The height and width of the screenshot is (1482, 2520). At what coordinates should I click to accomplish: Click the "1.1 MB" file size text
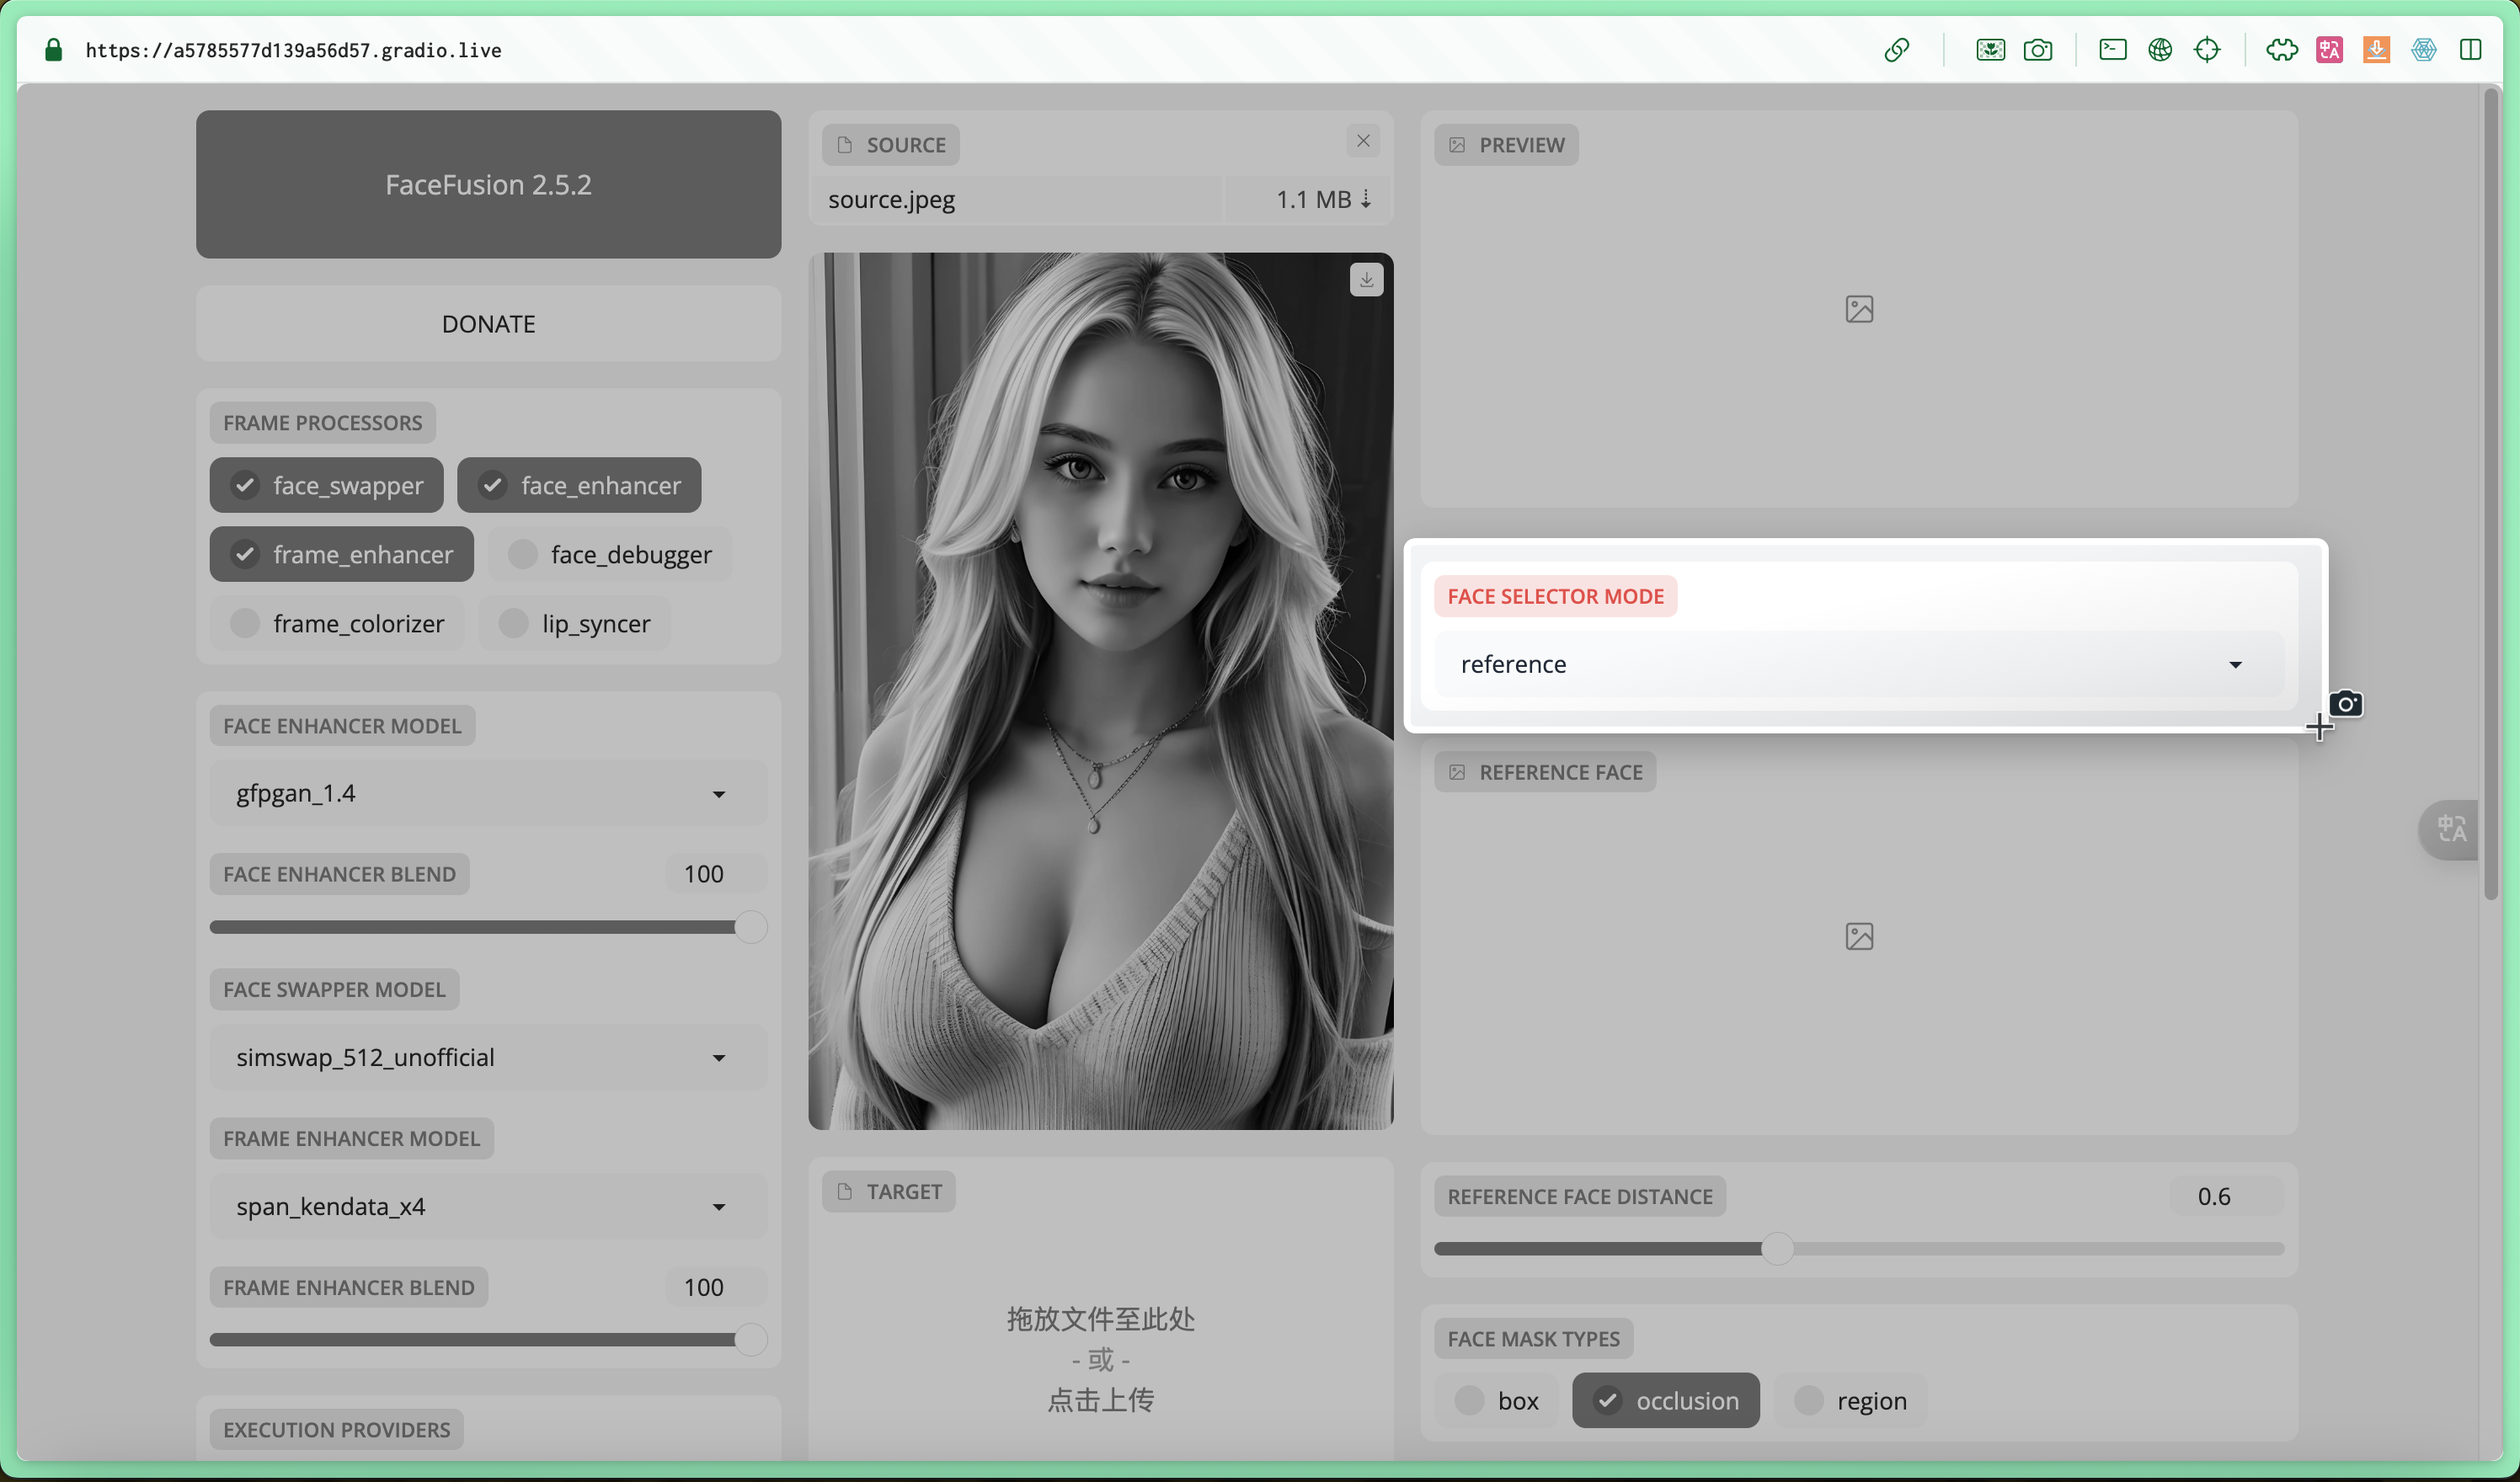(x=1313, y=199)
